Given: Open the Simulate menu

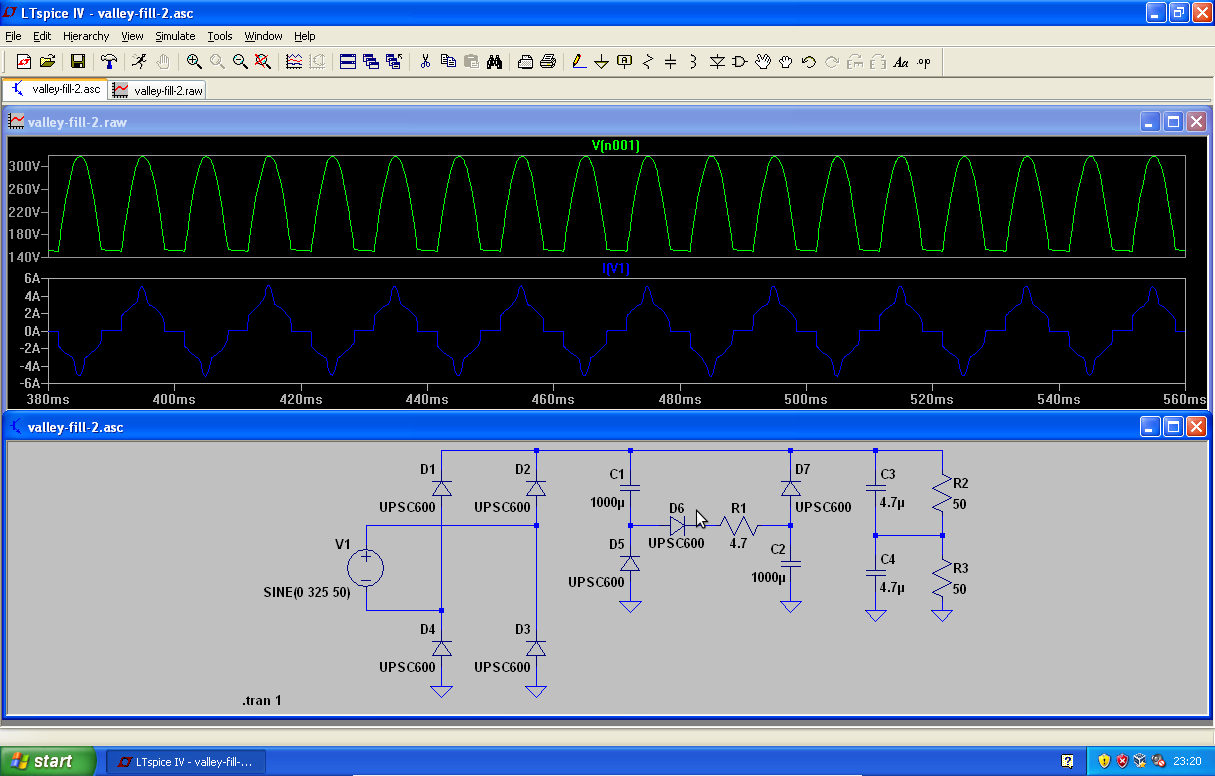Looking at the screenshot, I should 175,36.
